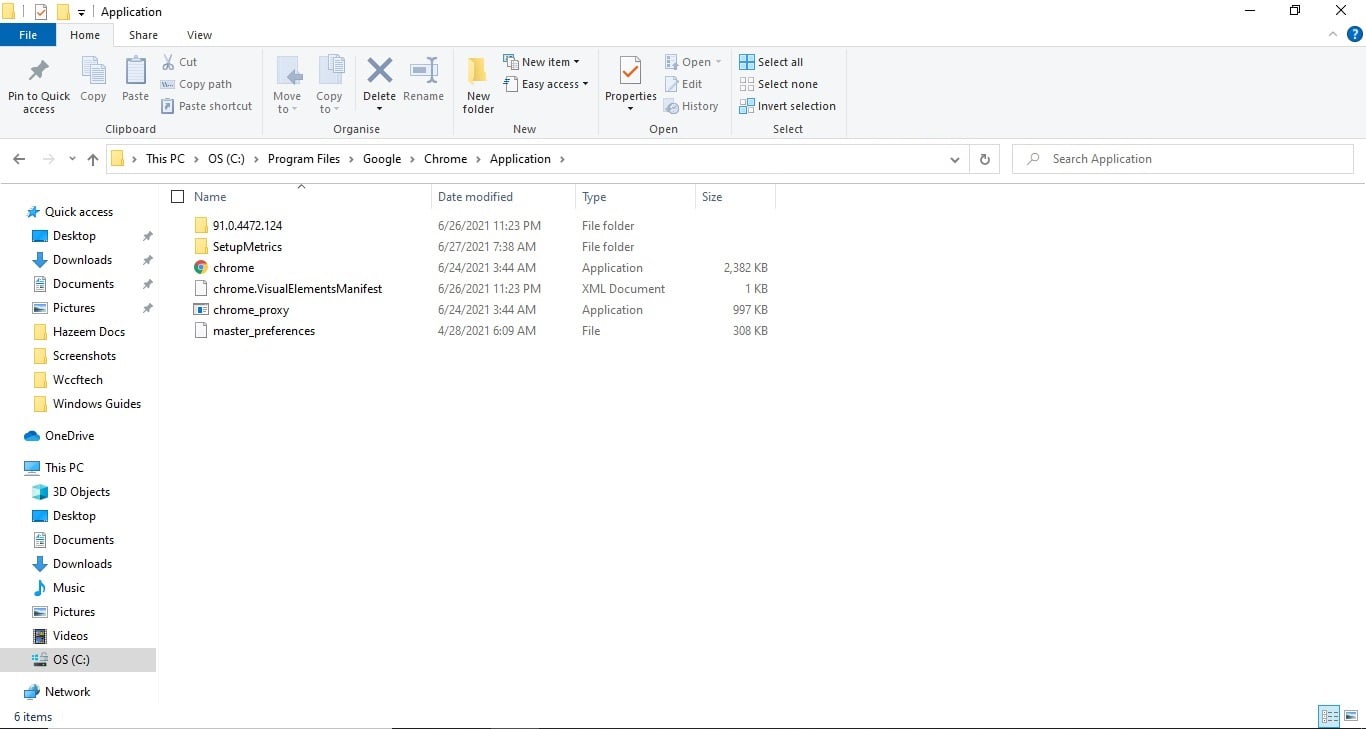Select the 91.0.4472.124 folder
This screenshot has height=729, width=1366.
247,226
